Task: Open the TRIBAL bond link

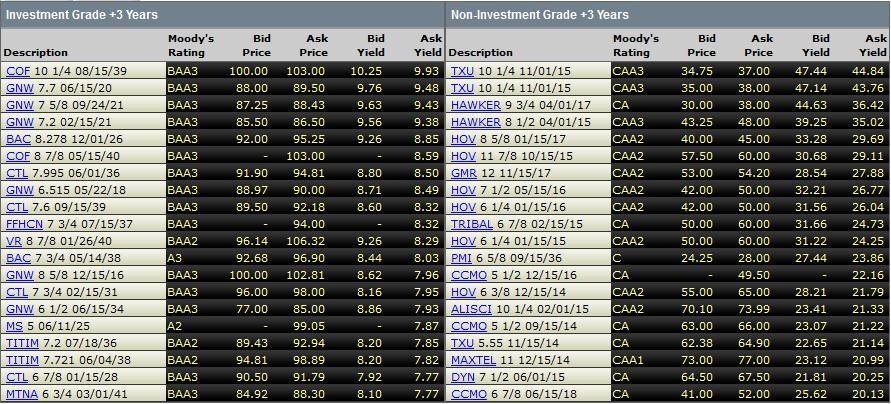Action: [x=472, y=224]
